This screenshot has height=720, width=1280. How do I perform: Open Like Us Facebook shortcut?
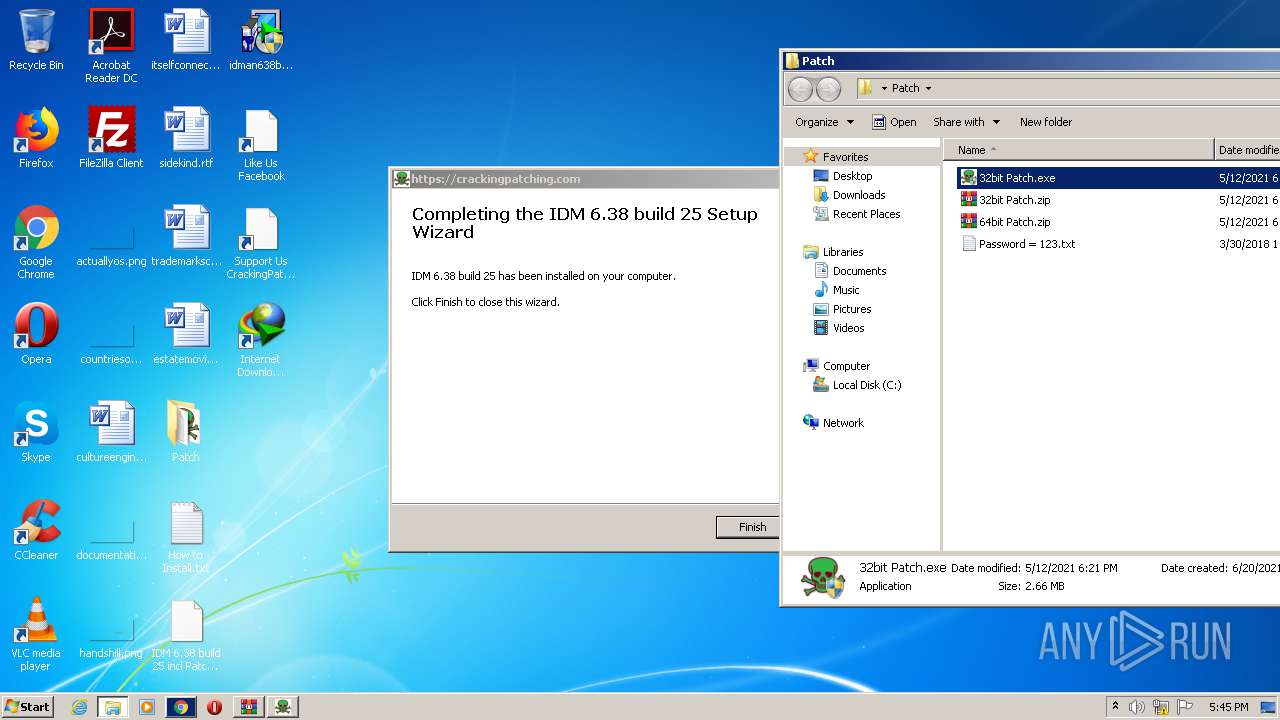261,144
